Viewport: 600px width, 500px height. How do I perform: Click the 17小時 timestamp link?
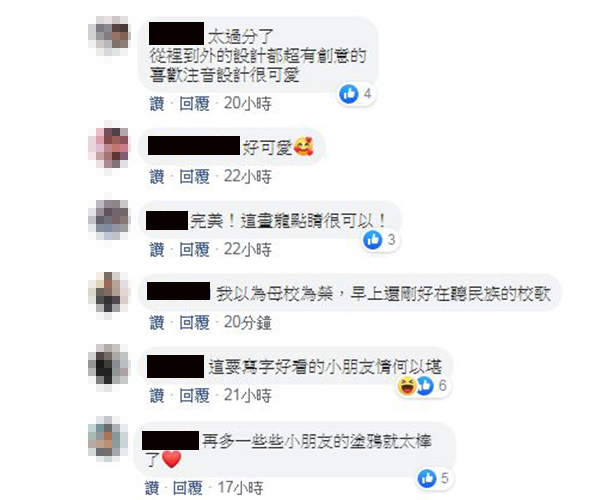coord(240,488)
